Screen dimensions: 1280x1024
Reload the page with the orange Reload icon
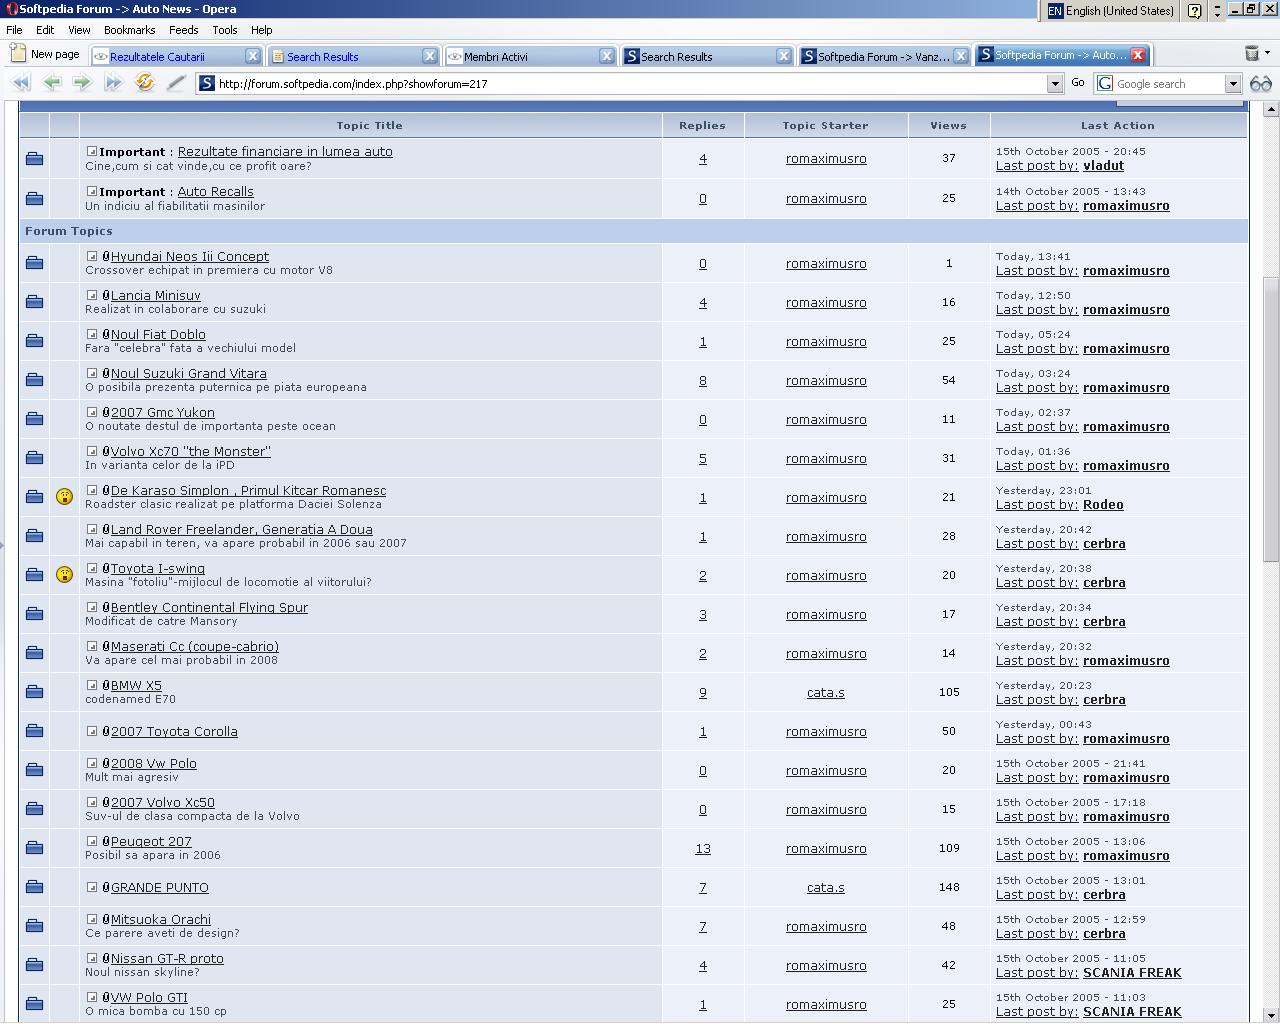click(x=145, y=84)
